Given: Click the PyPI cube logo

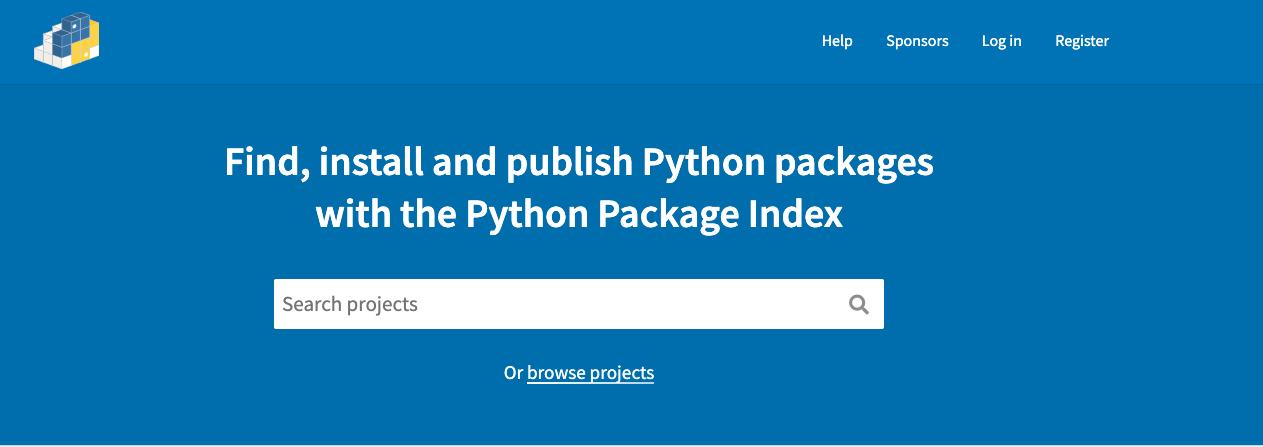Looking at the screenshot, I should (67, 41).
